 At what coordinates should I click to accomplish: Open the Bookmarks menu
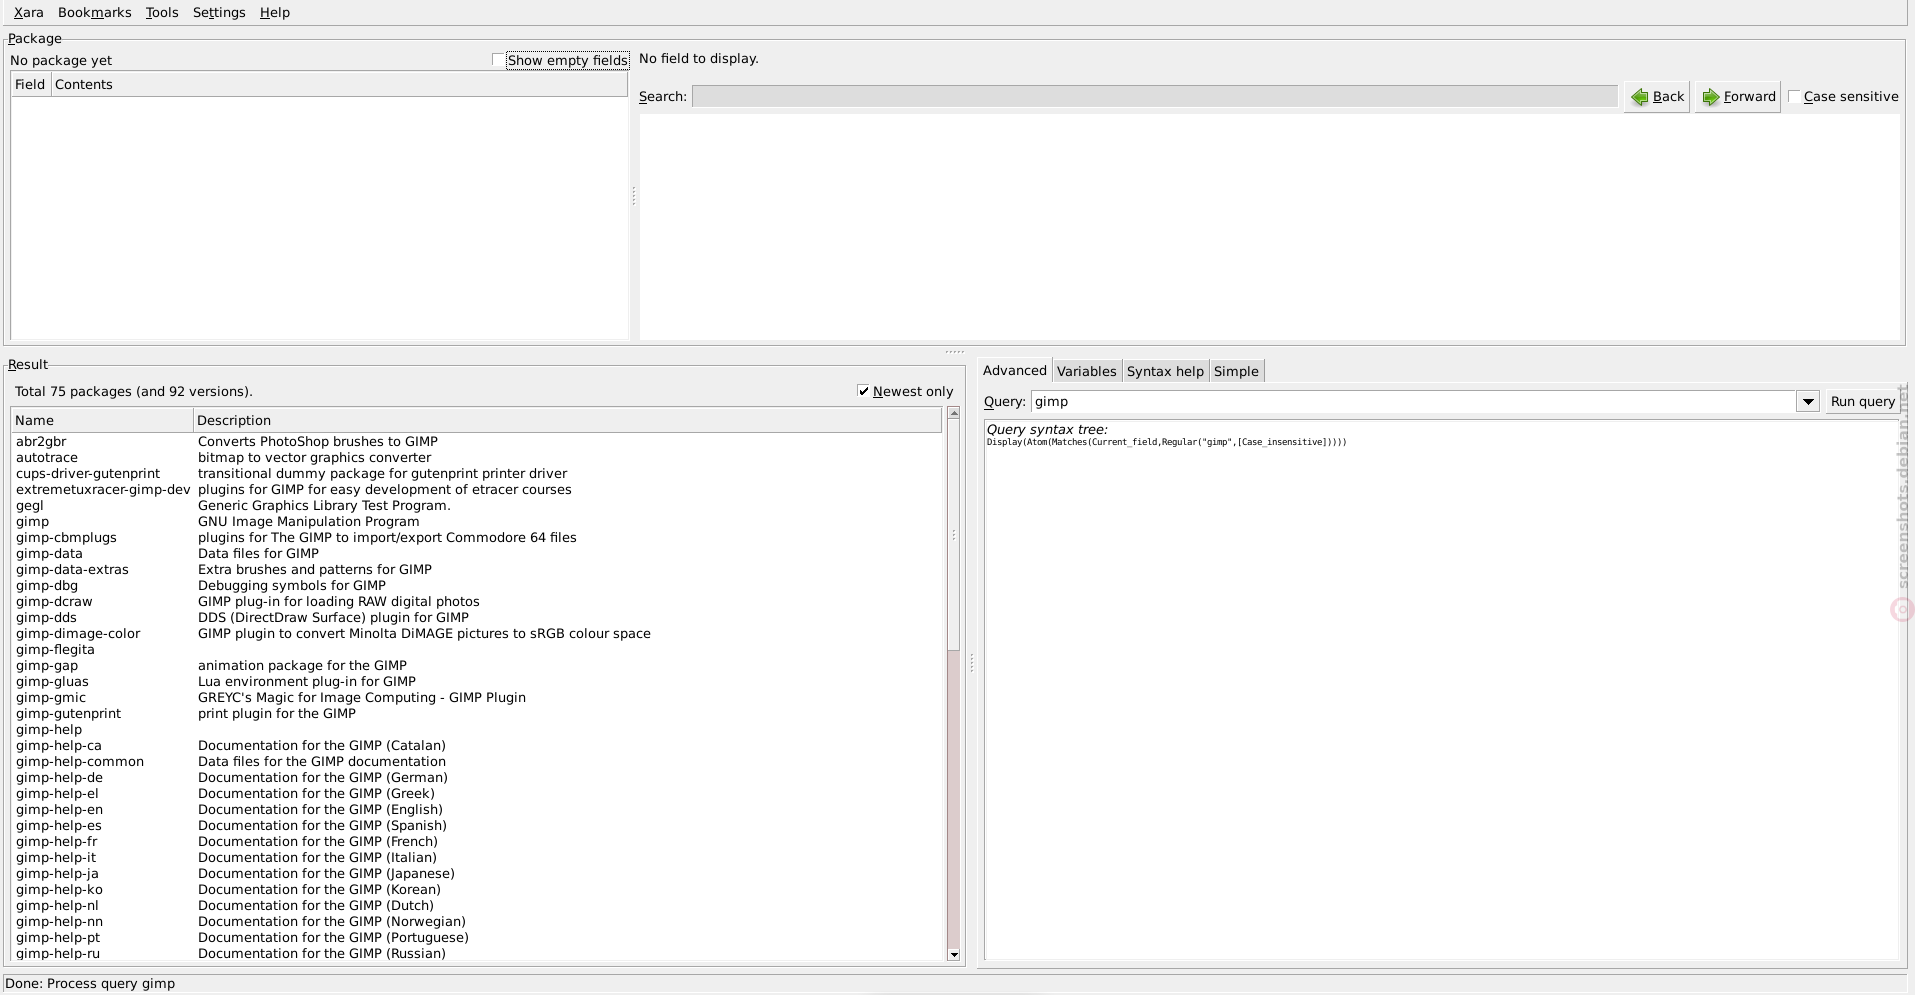(x=94, y=12)
